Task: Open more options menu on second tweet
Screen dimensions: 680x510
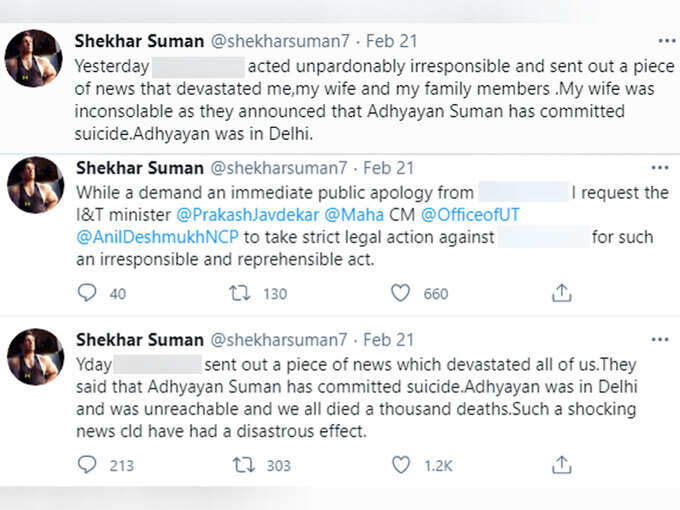Action: click(x=660, y=167)
